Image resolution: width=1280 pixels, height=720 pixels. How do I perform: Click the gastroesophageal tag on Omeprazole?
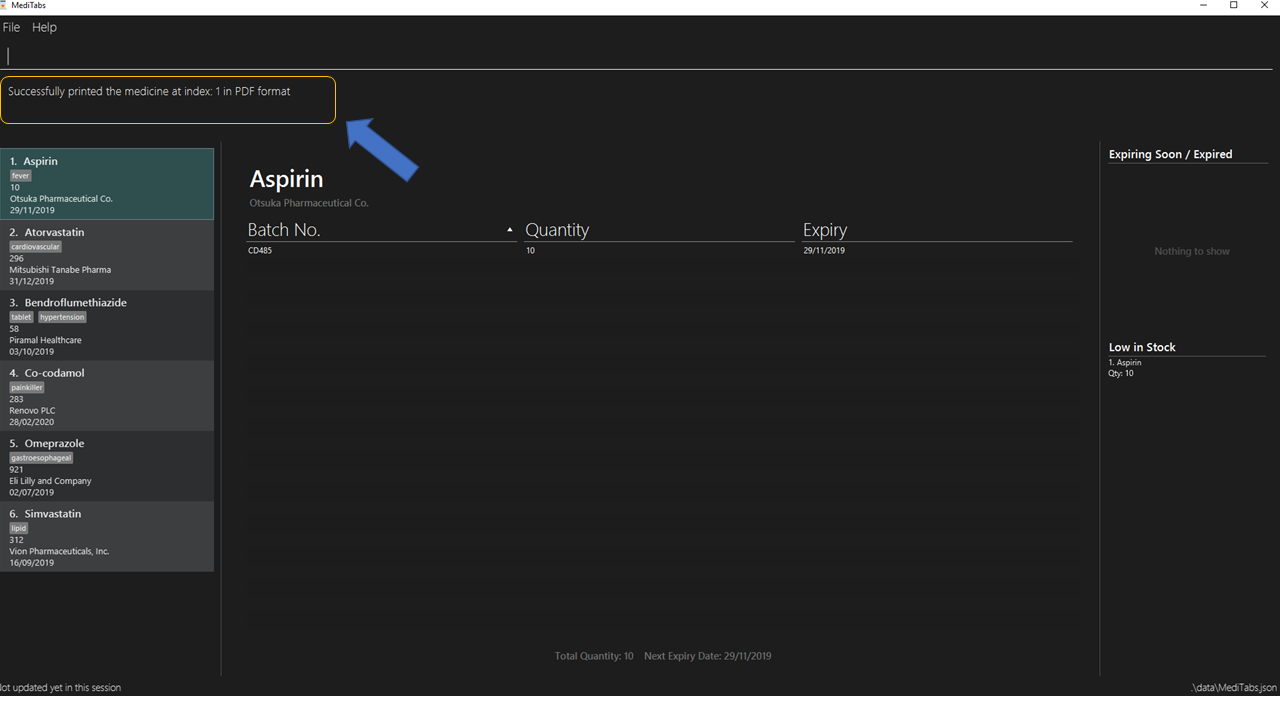coord(42,458)
